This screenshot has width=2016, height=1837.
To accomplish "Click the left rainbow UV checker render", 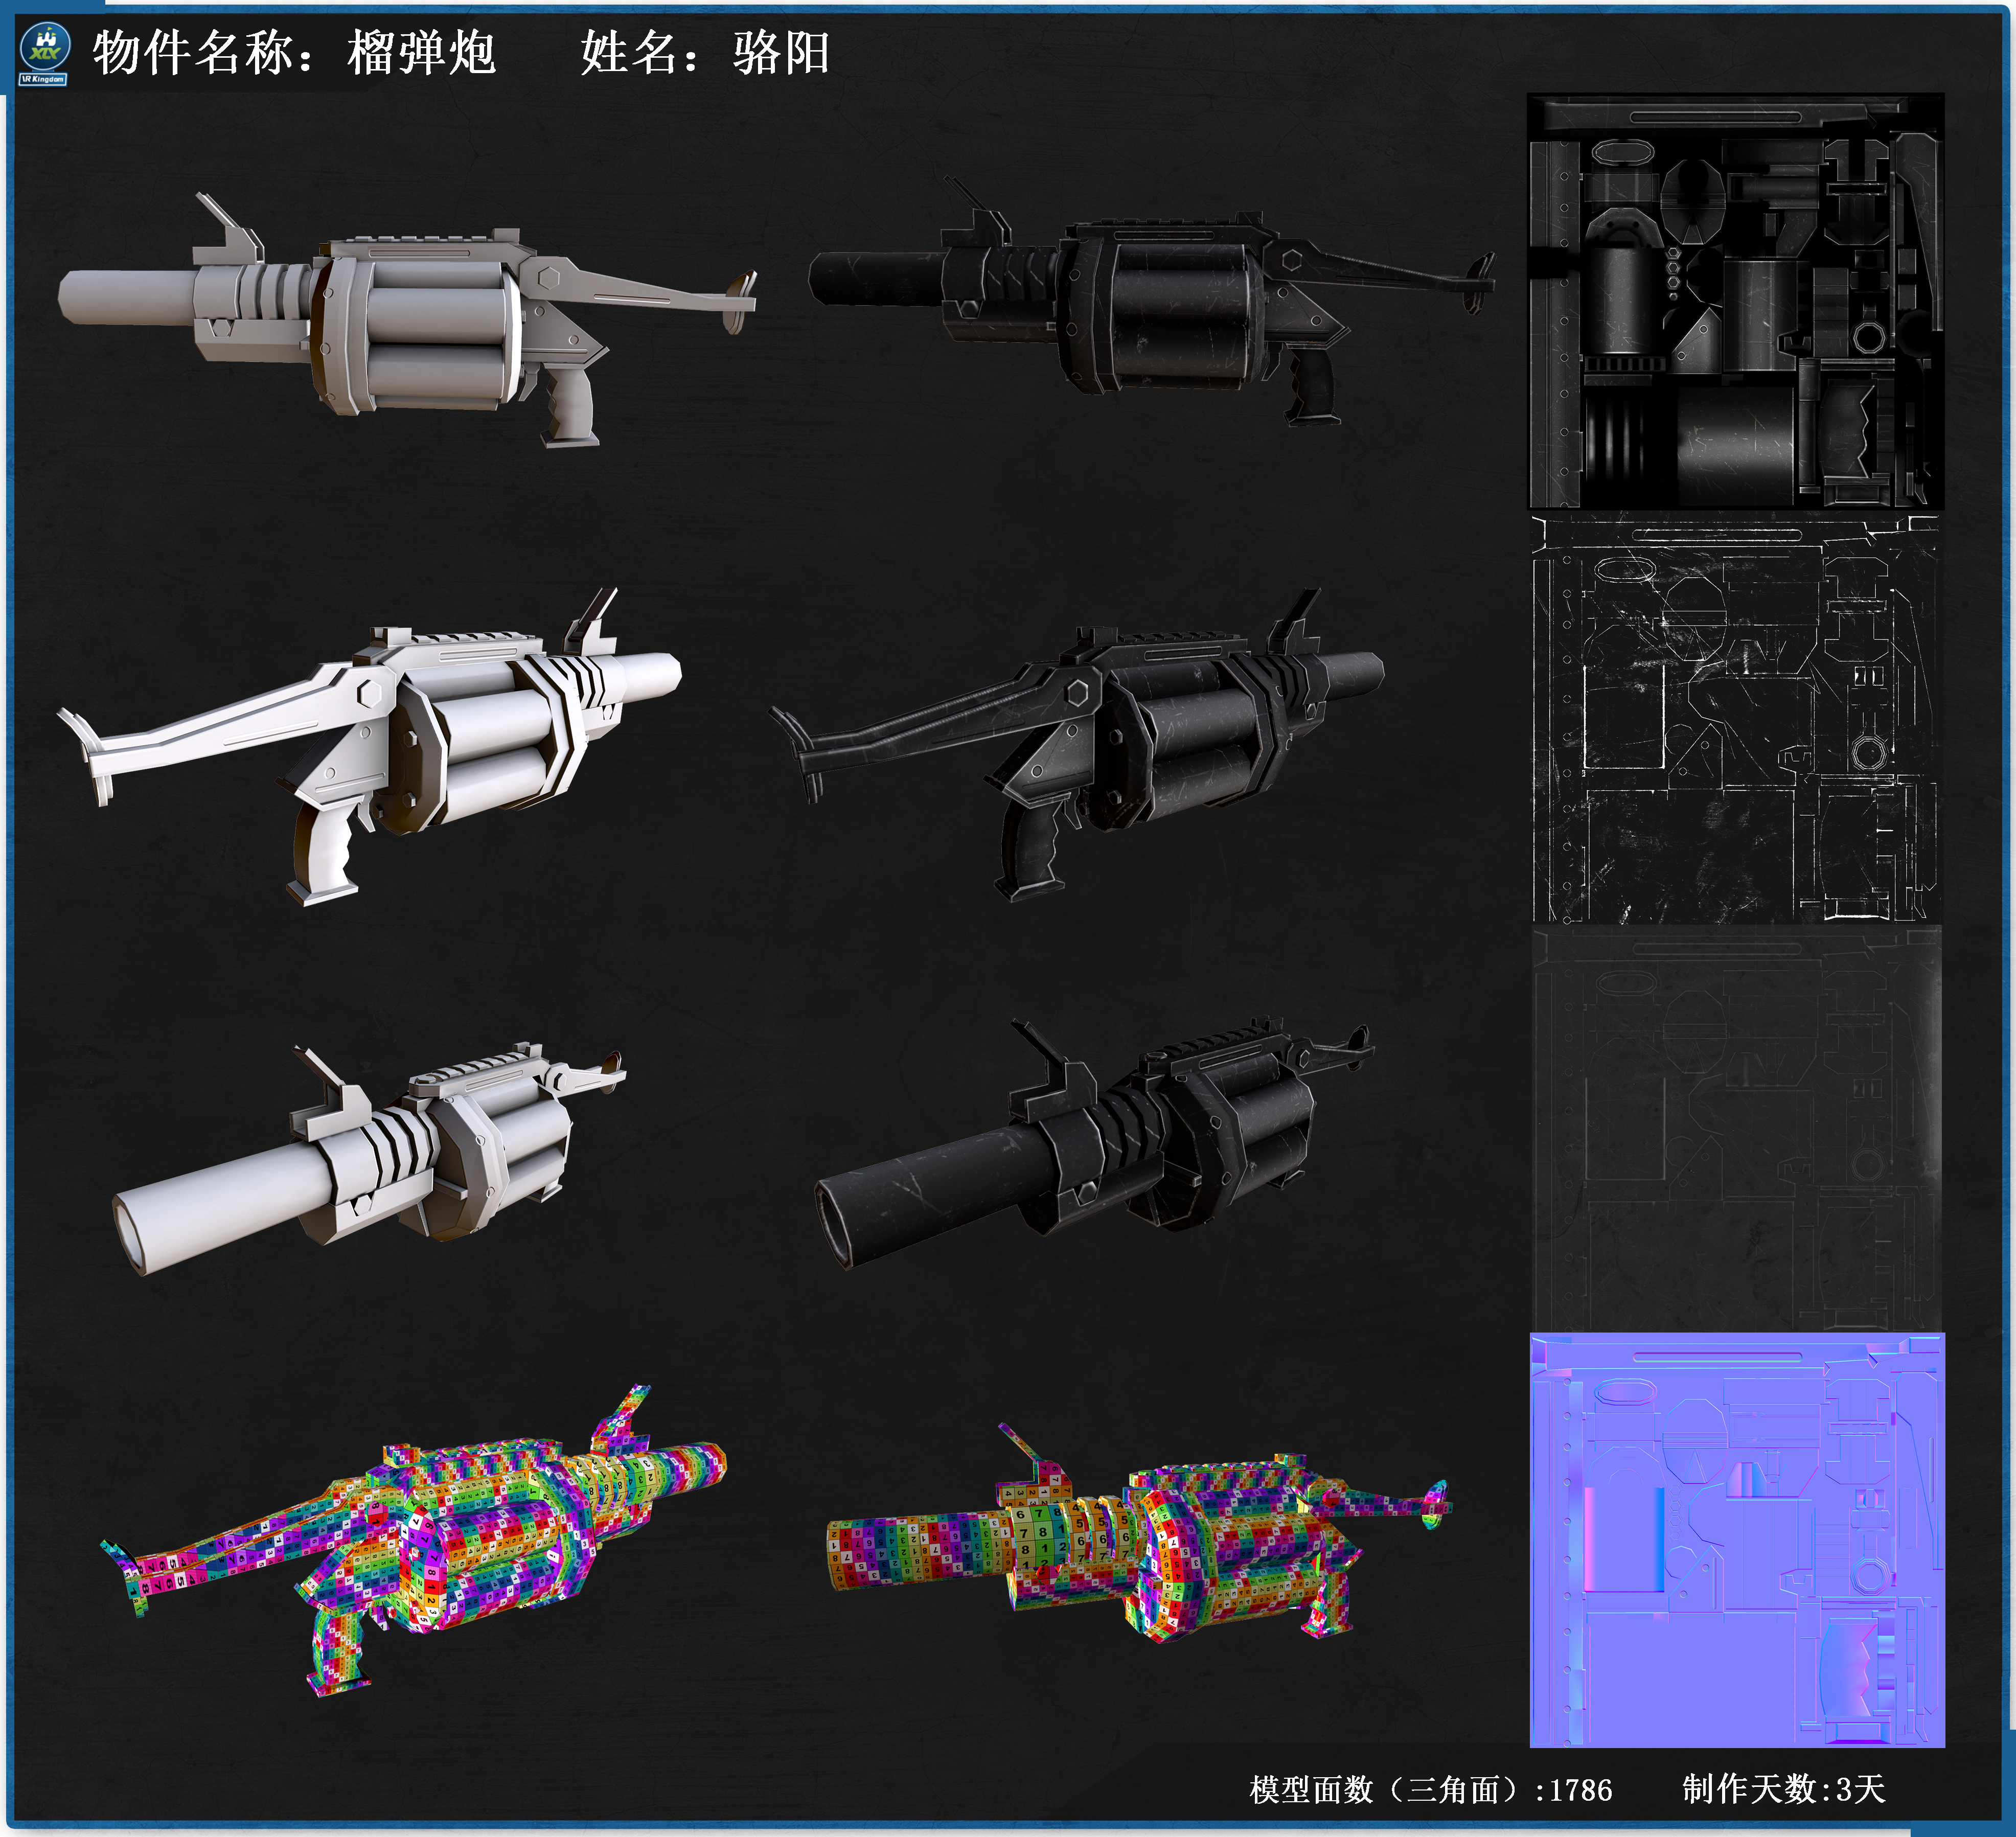I will (413, 1541).
